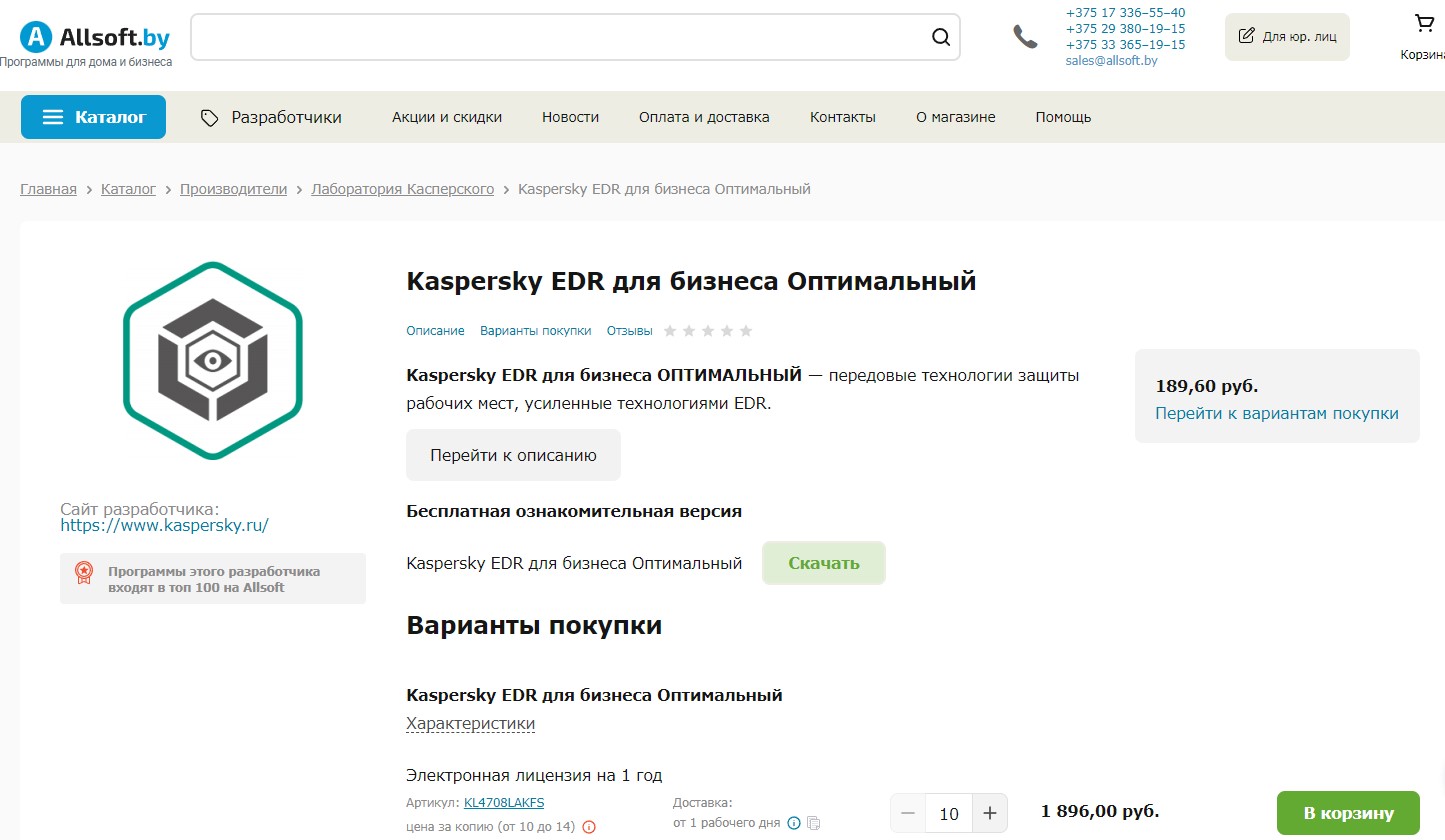Open О магазине menu item

click(x=956, y=117)
